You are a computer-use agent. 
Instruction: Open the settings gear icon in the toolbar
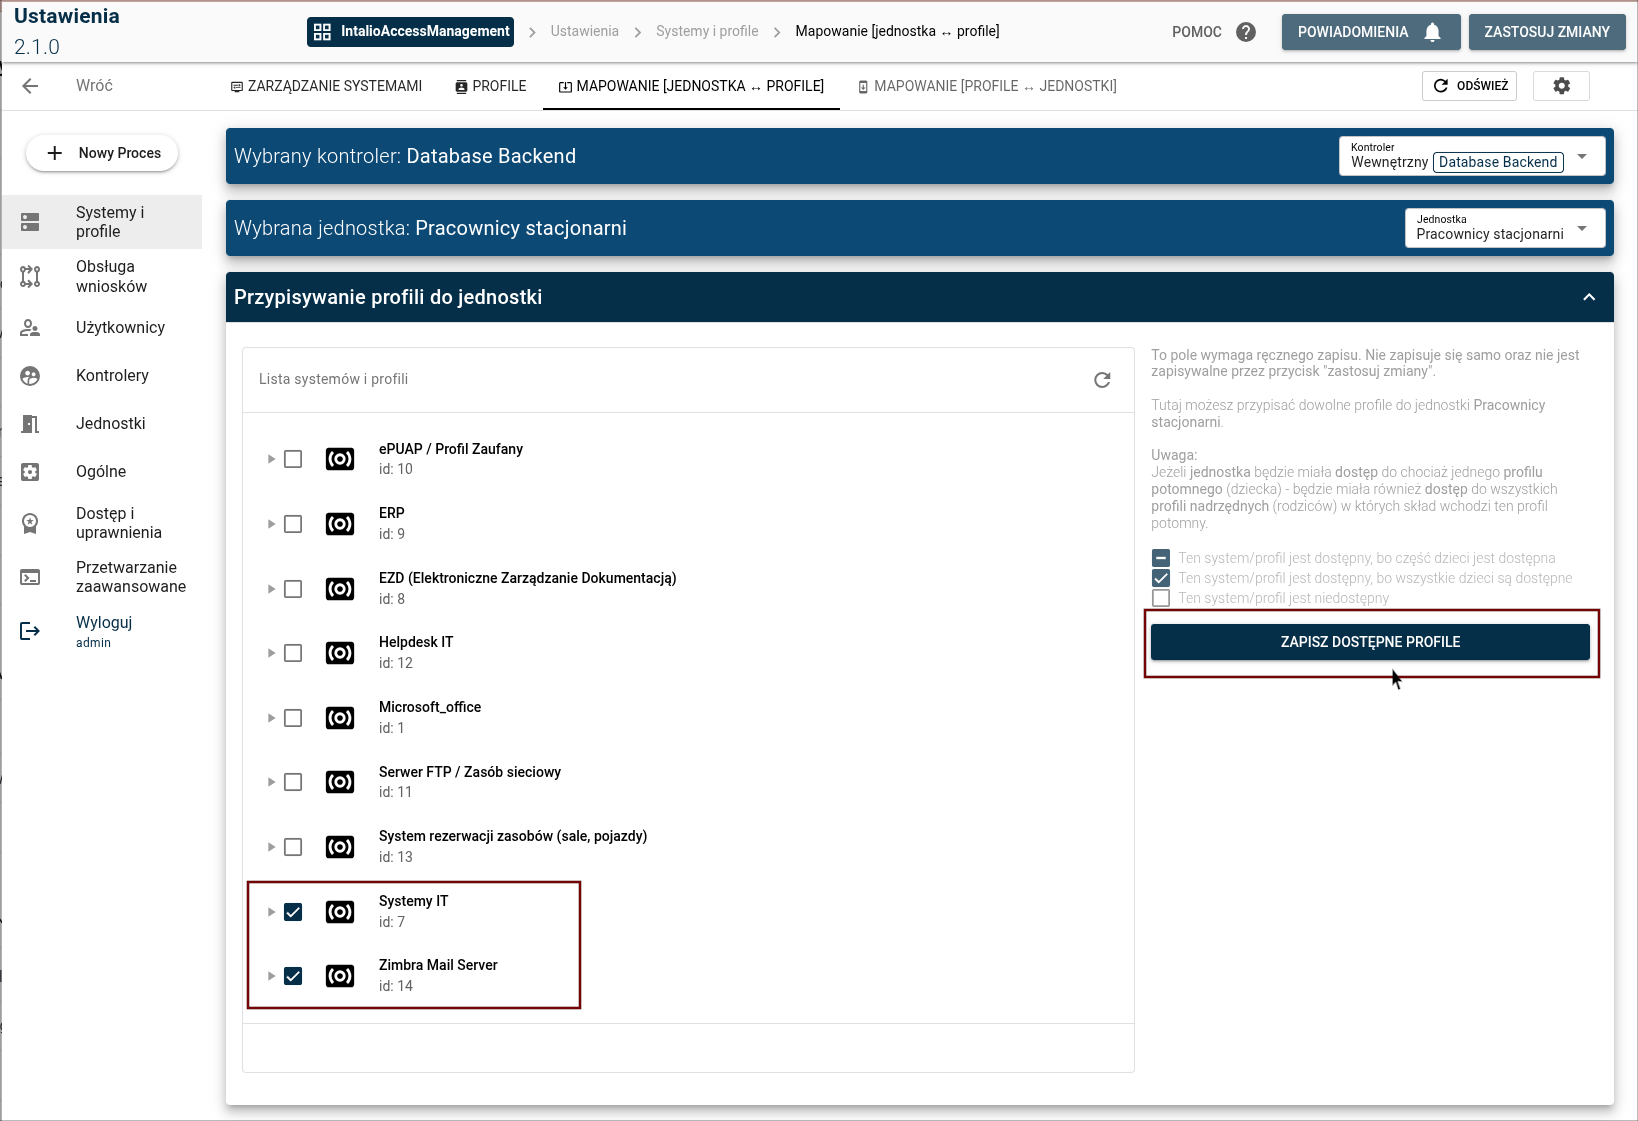click(1561, 86)
